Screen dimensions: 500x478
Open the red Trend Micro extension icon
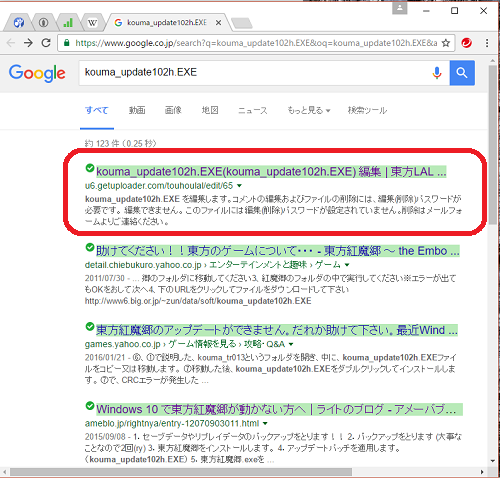(467, 43)
